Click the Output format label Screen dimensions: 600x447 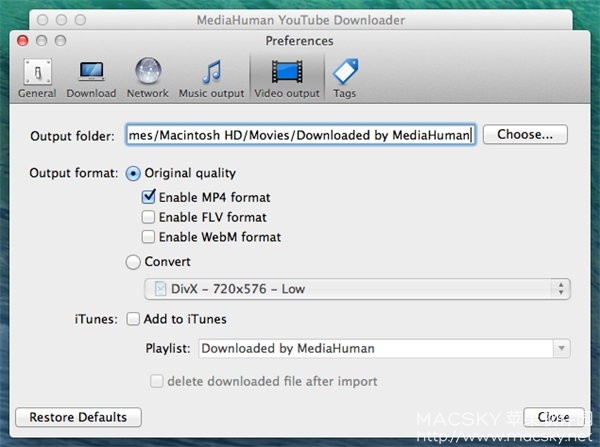pyautogui.click(x=73, y=173)
